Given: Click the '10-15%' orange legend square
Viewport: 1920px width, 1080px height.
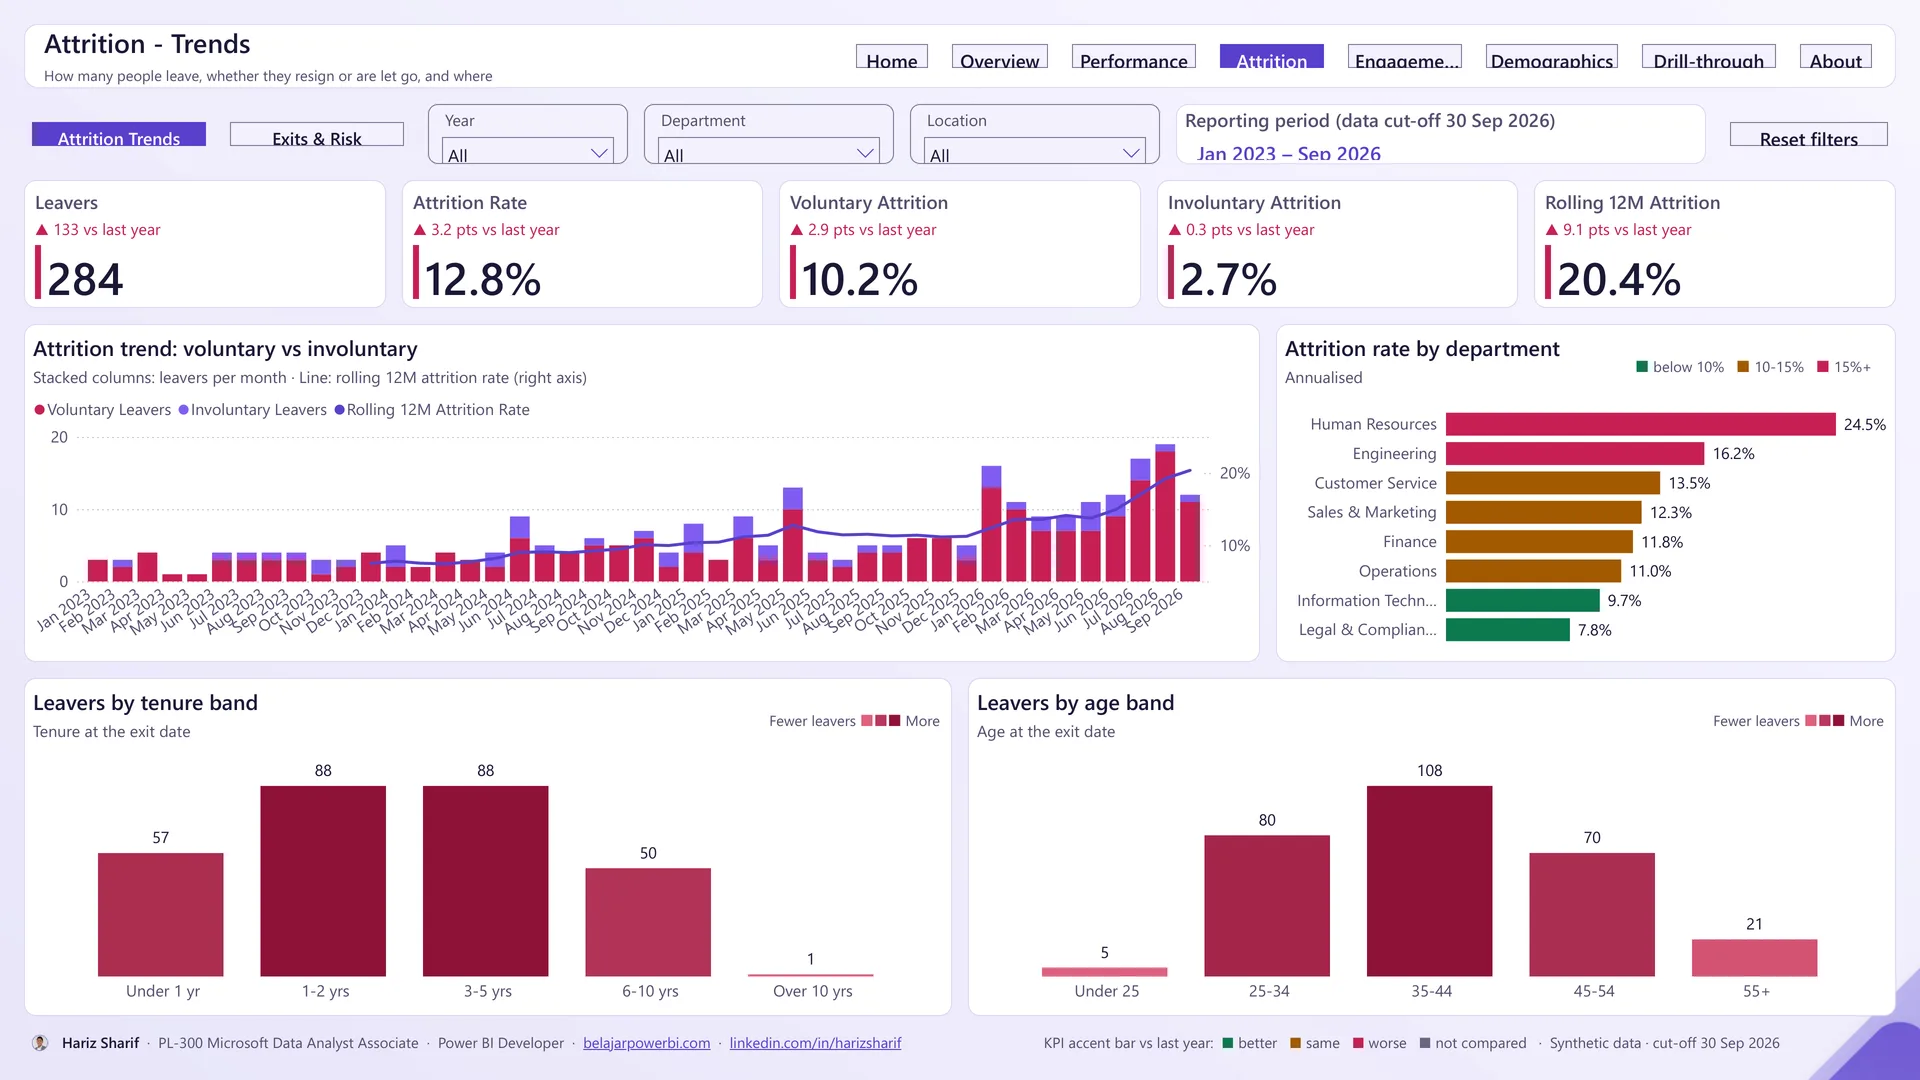Looking at the screenshot, I should [x=1743, y=367].
